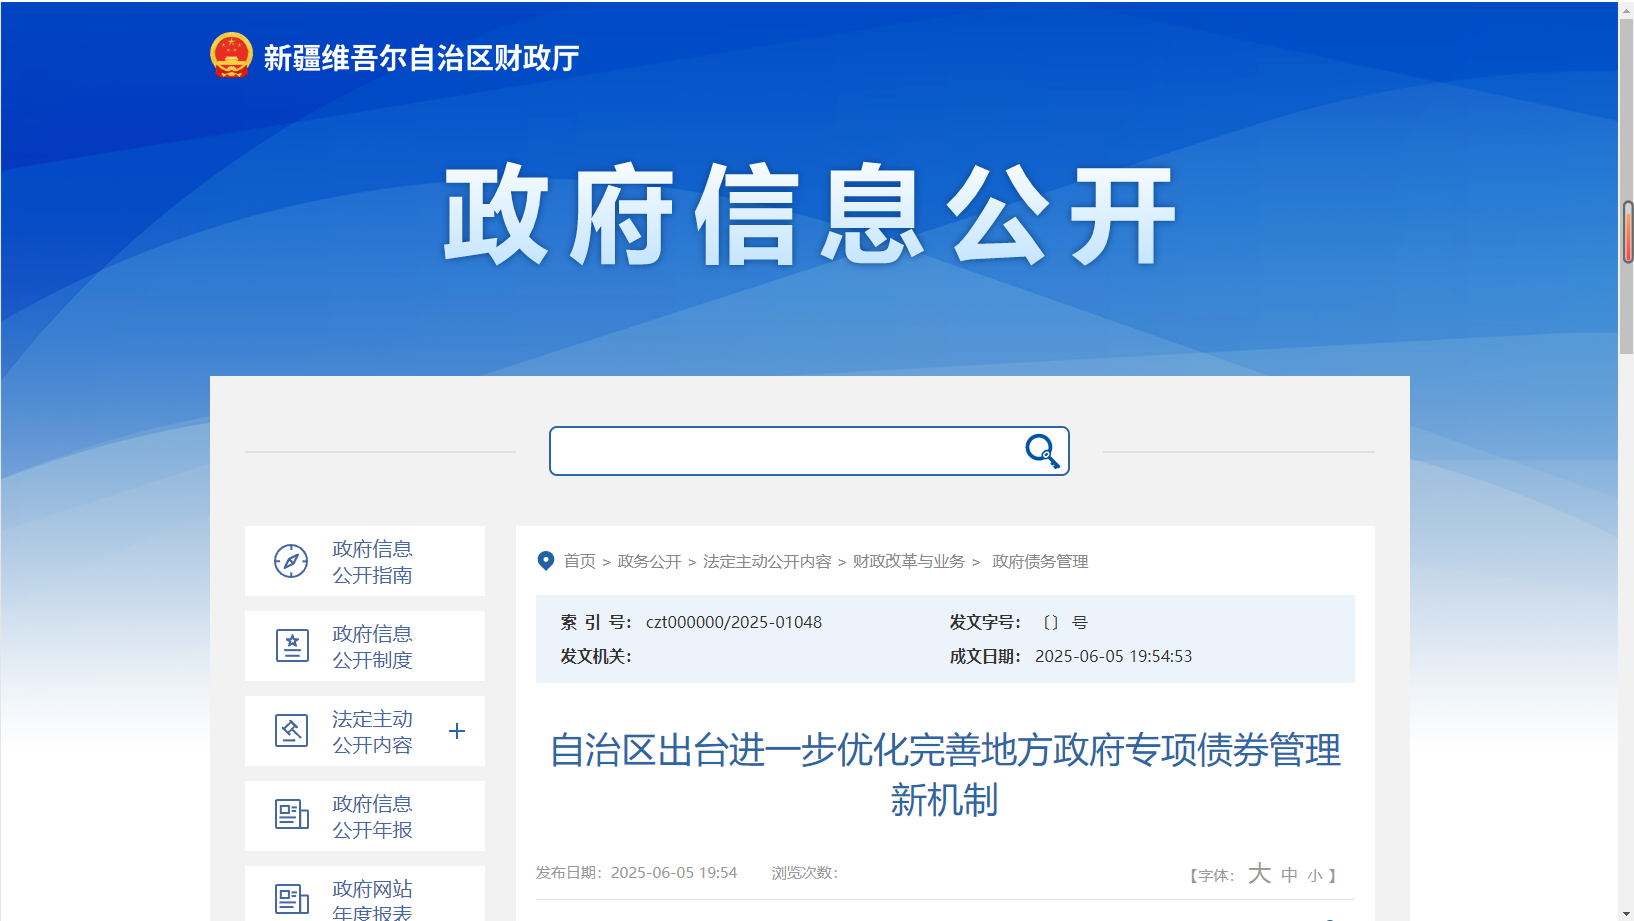Image resolution: width=1634 pixels, height=921 pixels.
Task: Go to 首页 in the breadcrumb
Action: pos(580,562)
